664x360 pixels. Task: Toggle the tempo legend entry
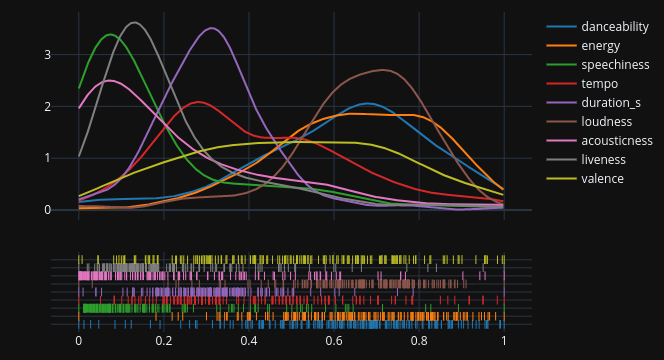pos(582,84)
